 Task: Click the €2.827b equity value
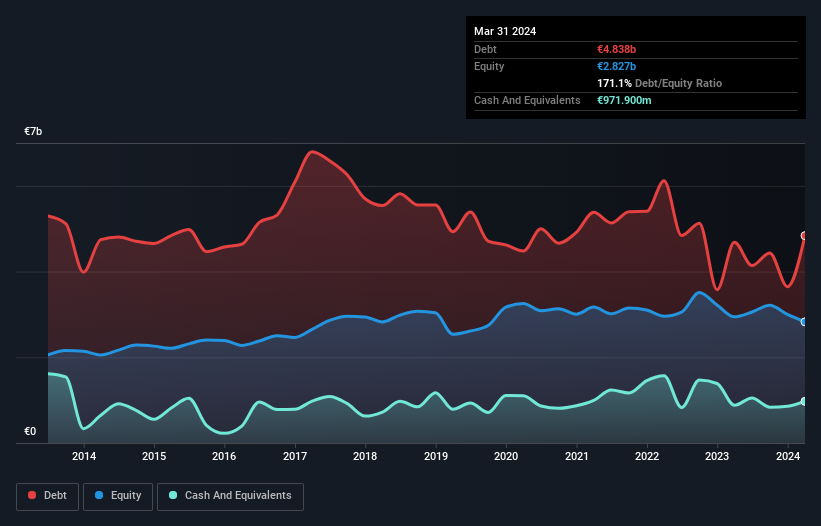point(616,66)
